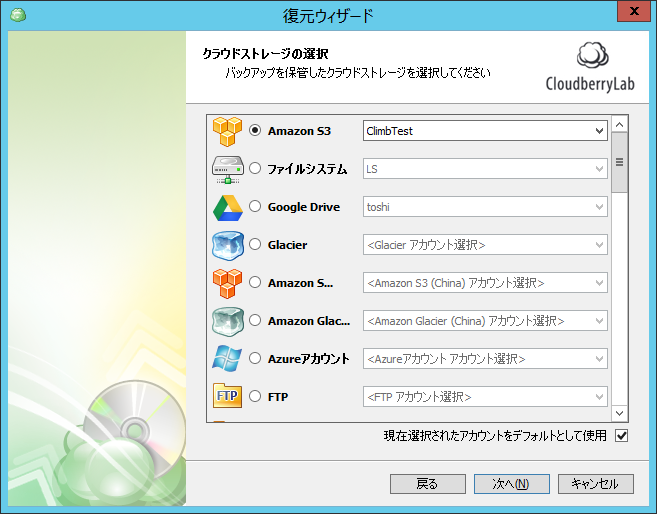Select the Amazon S... (China) radio button
The width and height of the screenshot is (657, 514).
click(x=255, y=282)
